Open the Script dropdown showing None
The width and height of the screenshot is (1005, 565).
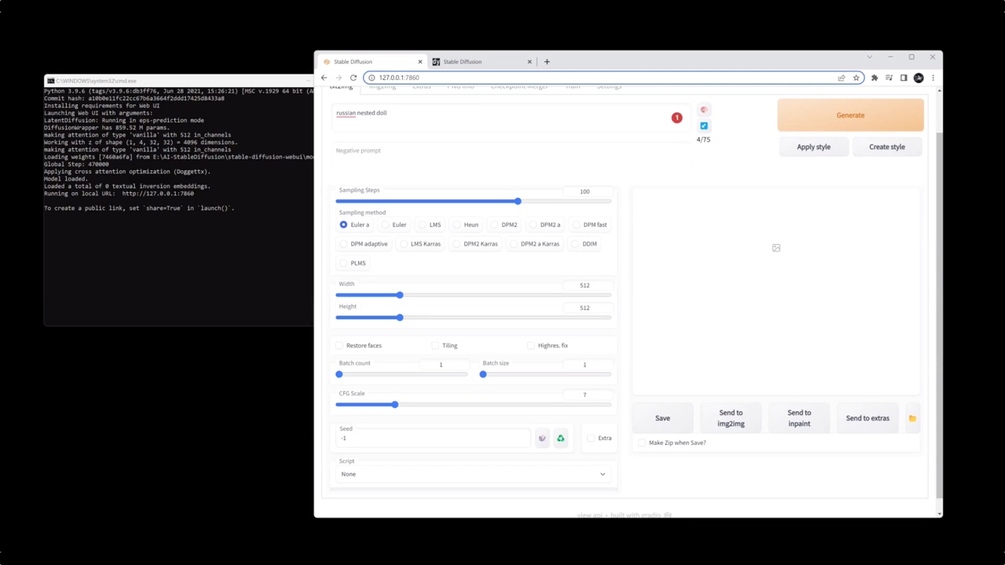[x=473, y=474]
